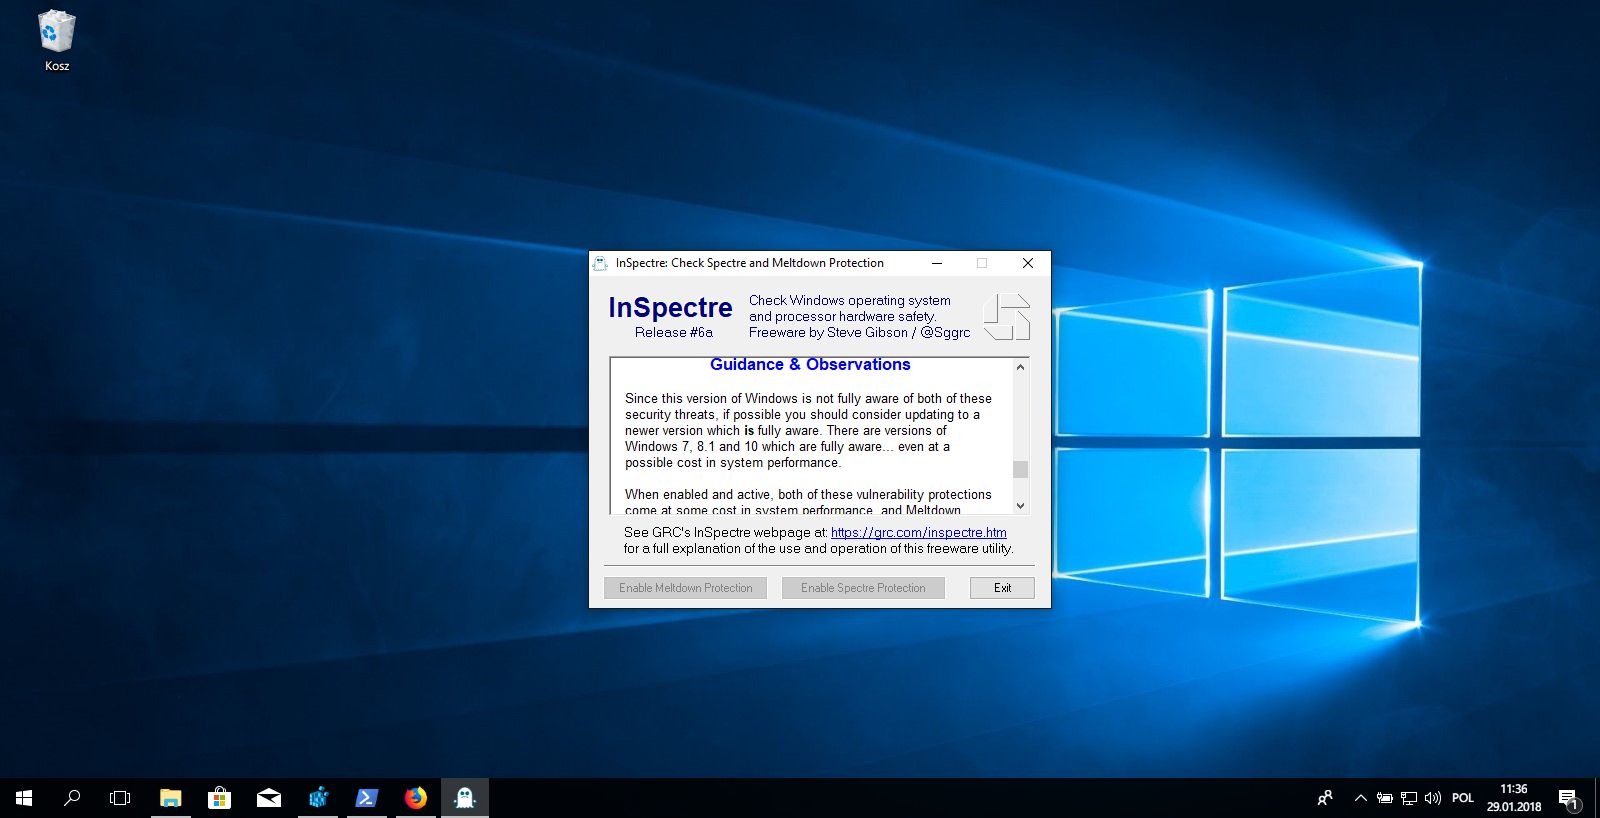Click the scrollbar thumb in Guidance pane

[x=1020, y=469]
